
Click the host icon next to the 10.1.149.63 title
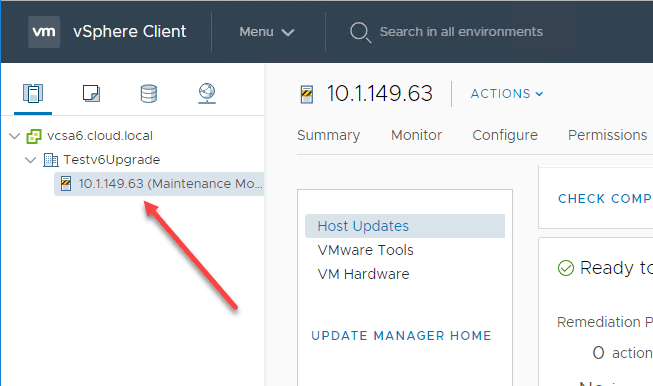click(x=307, y=94)
